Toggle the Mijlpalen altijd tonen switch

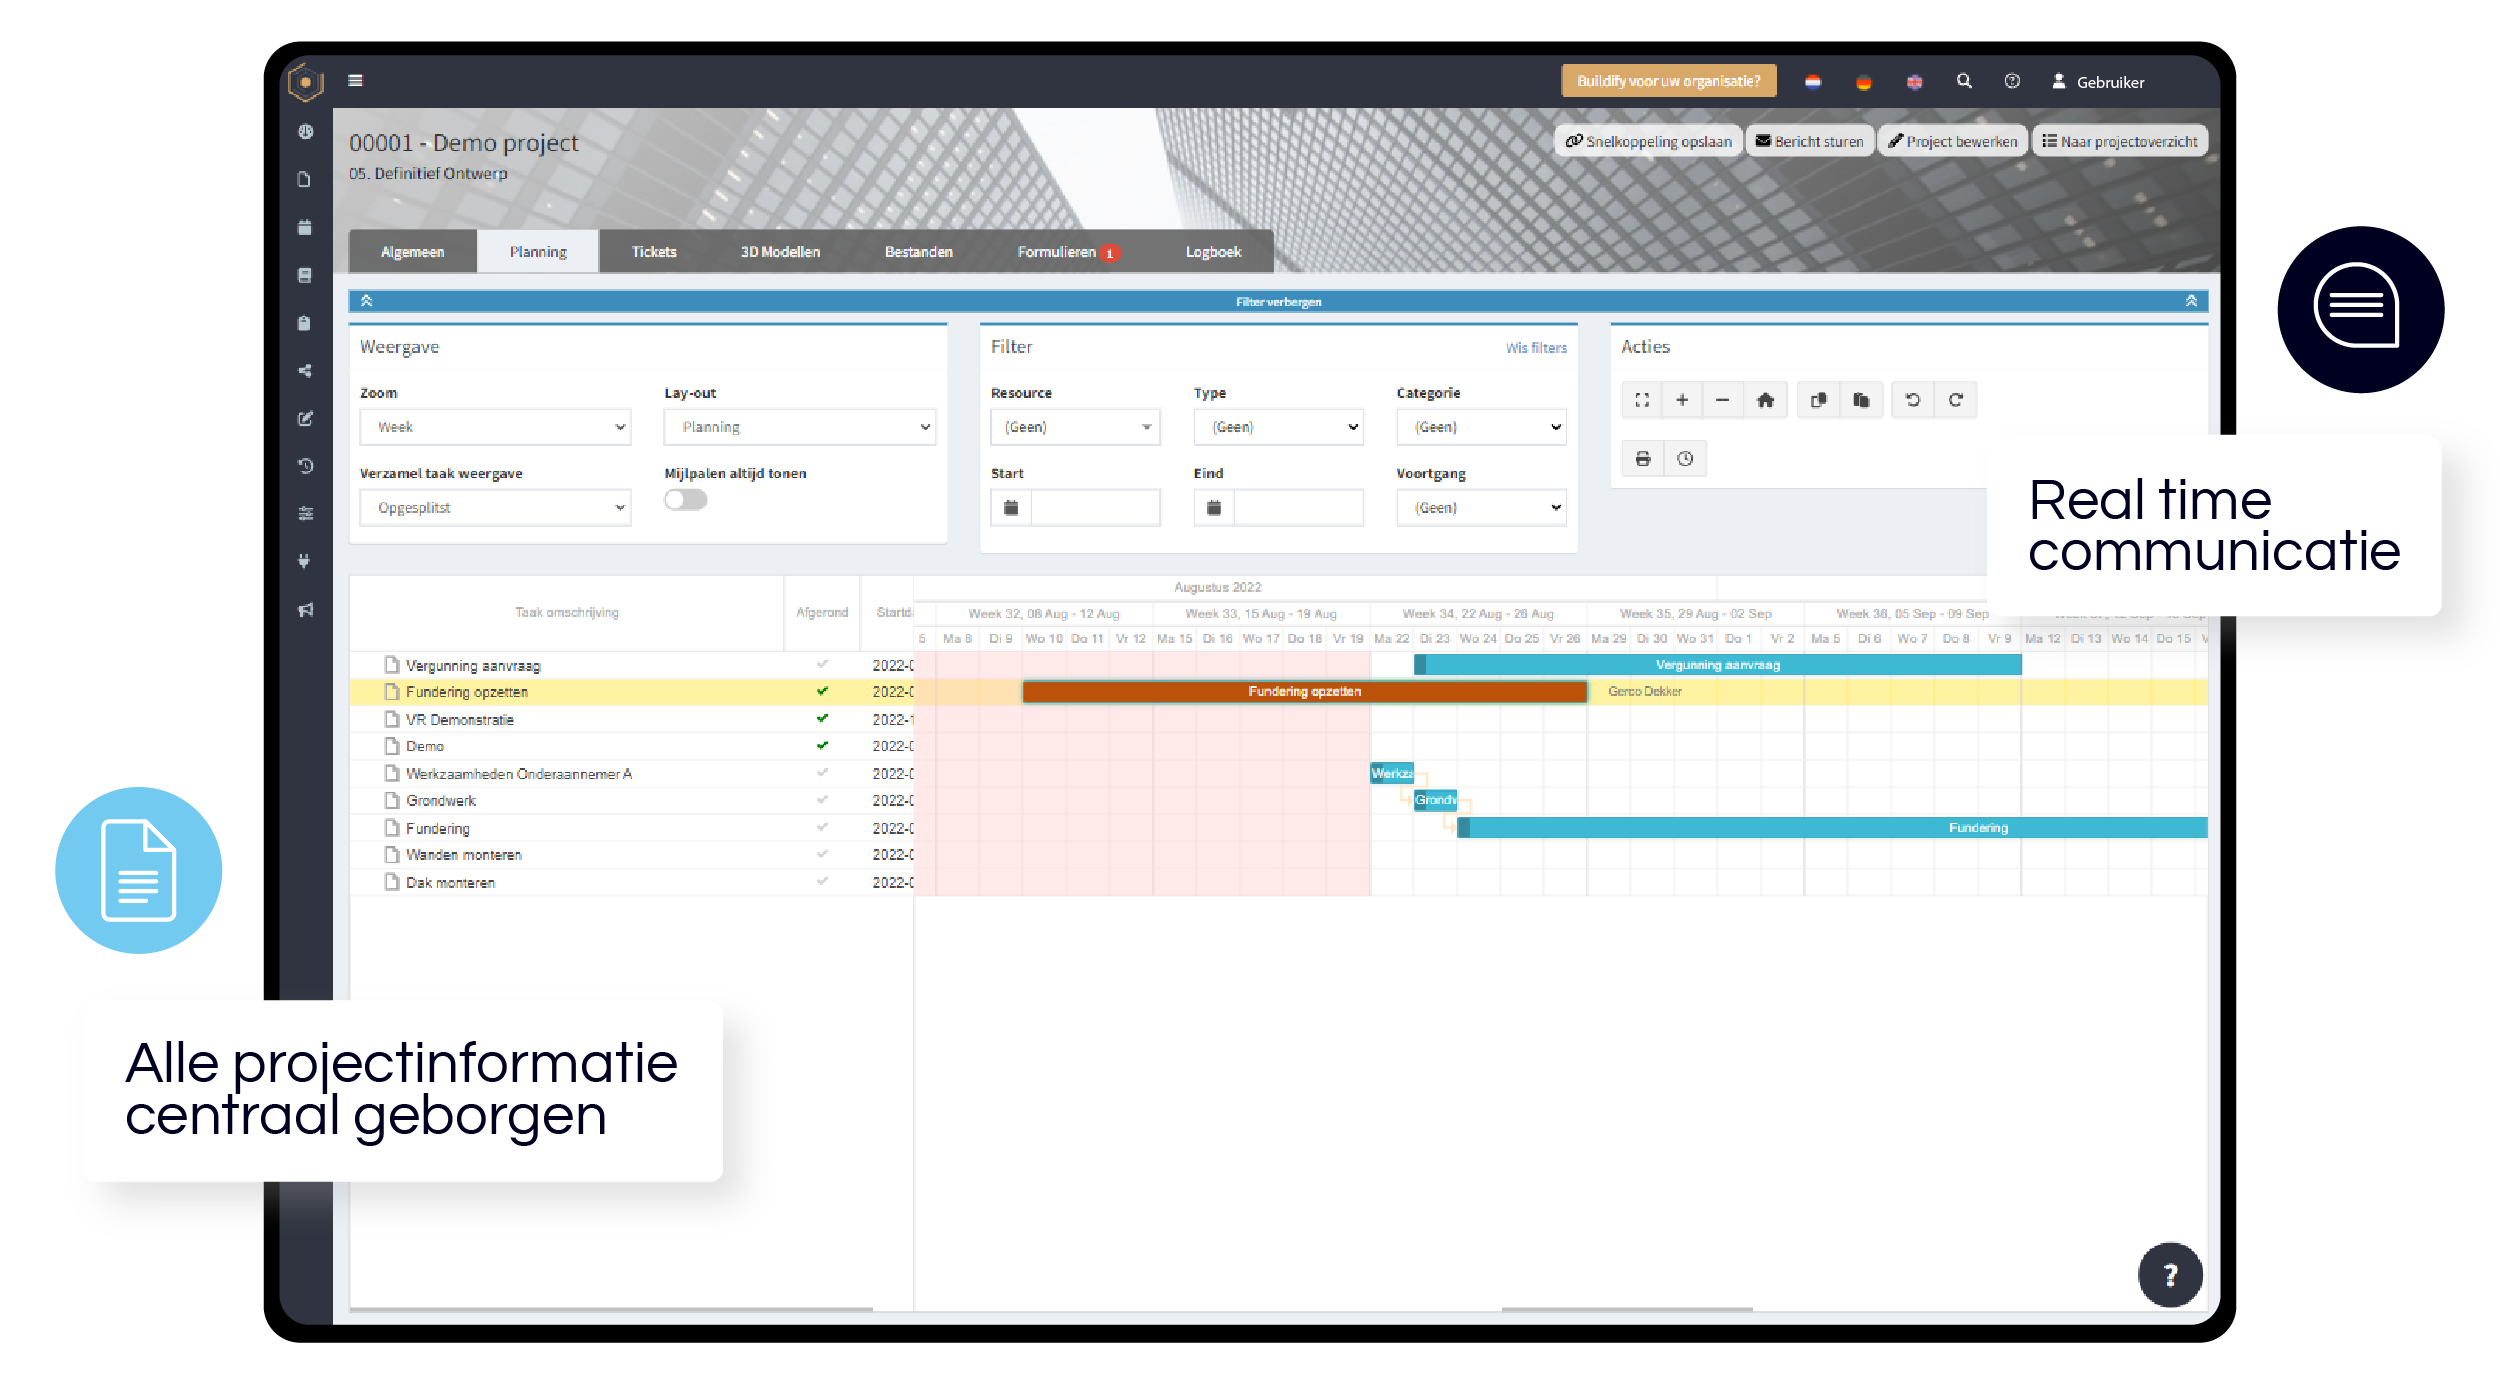click(685, 498)
